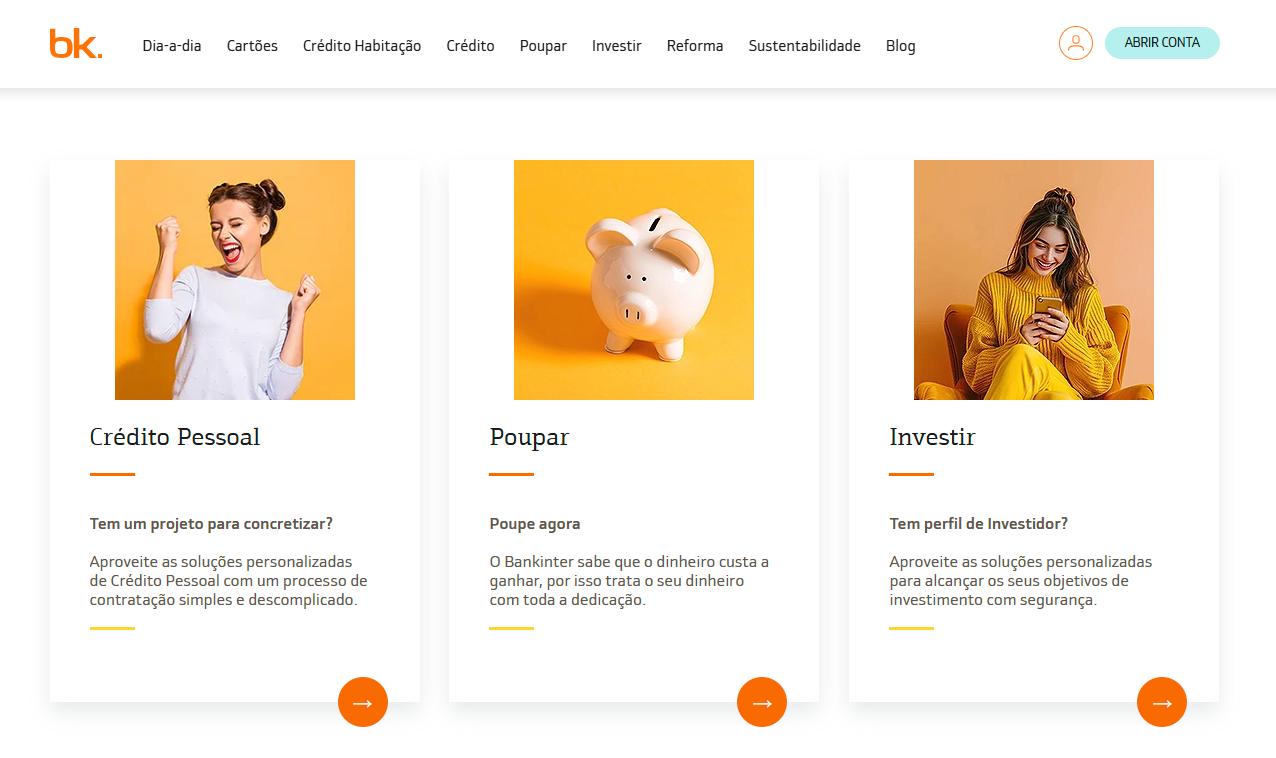The height and width of the screenshot is (758, 1276).
Task: Click the woman with phone image
Action: (1034, 280)
